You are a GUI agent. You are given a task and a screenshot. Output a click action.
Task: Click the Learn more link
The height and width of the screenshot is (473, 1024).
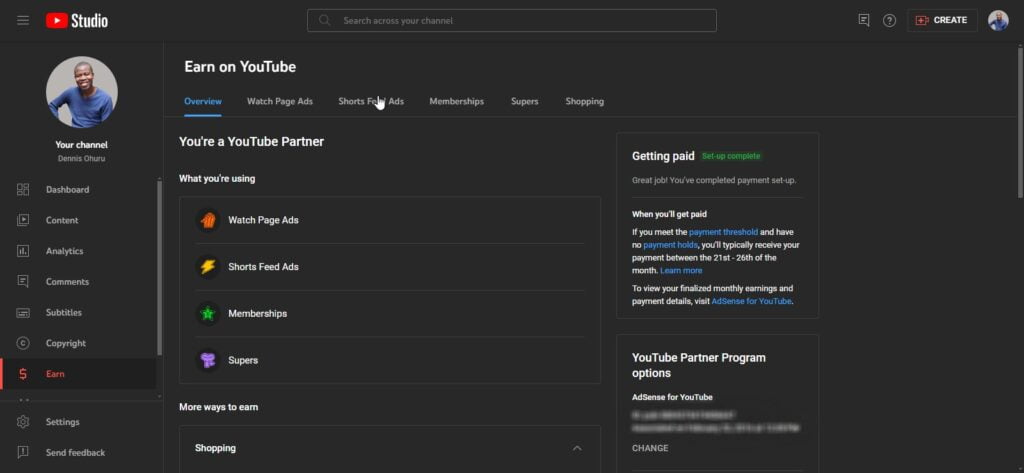tap(681, 270)
